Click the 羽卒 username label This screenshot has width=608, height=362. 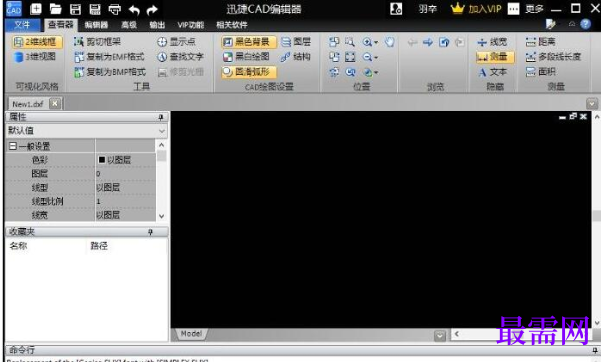[427, 9]
